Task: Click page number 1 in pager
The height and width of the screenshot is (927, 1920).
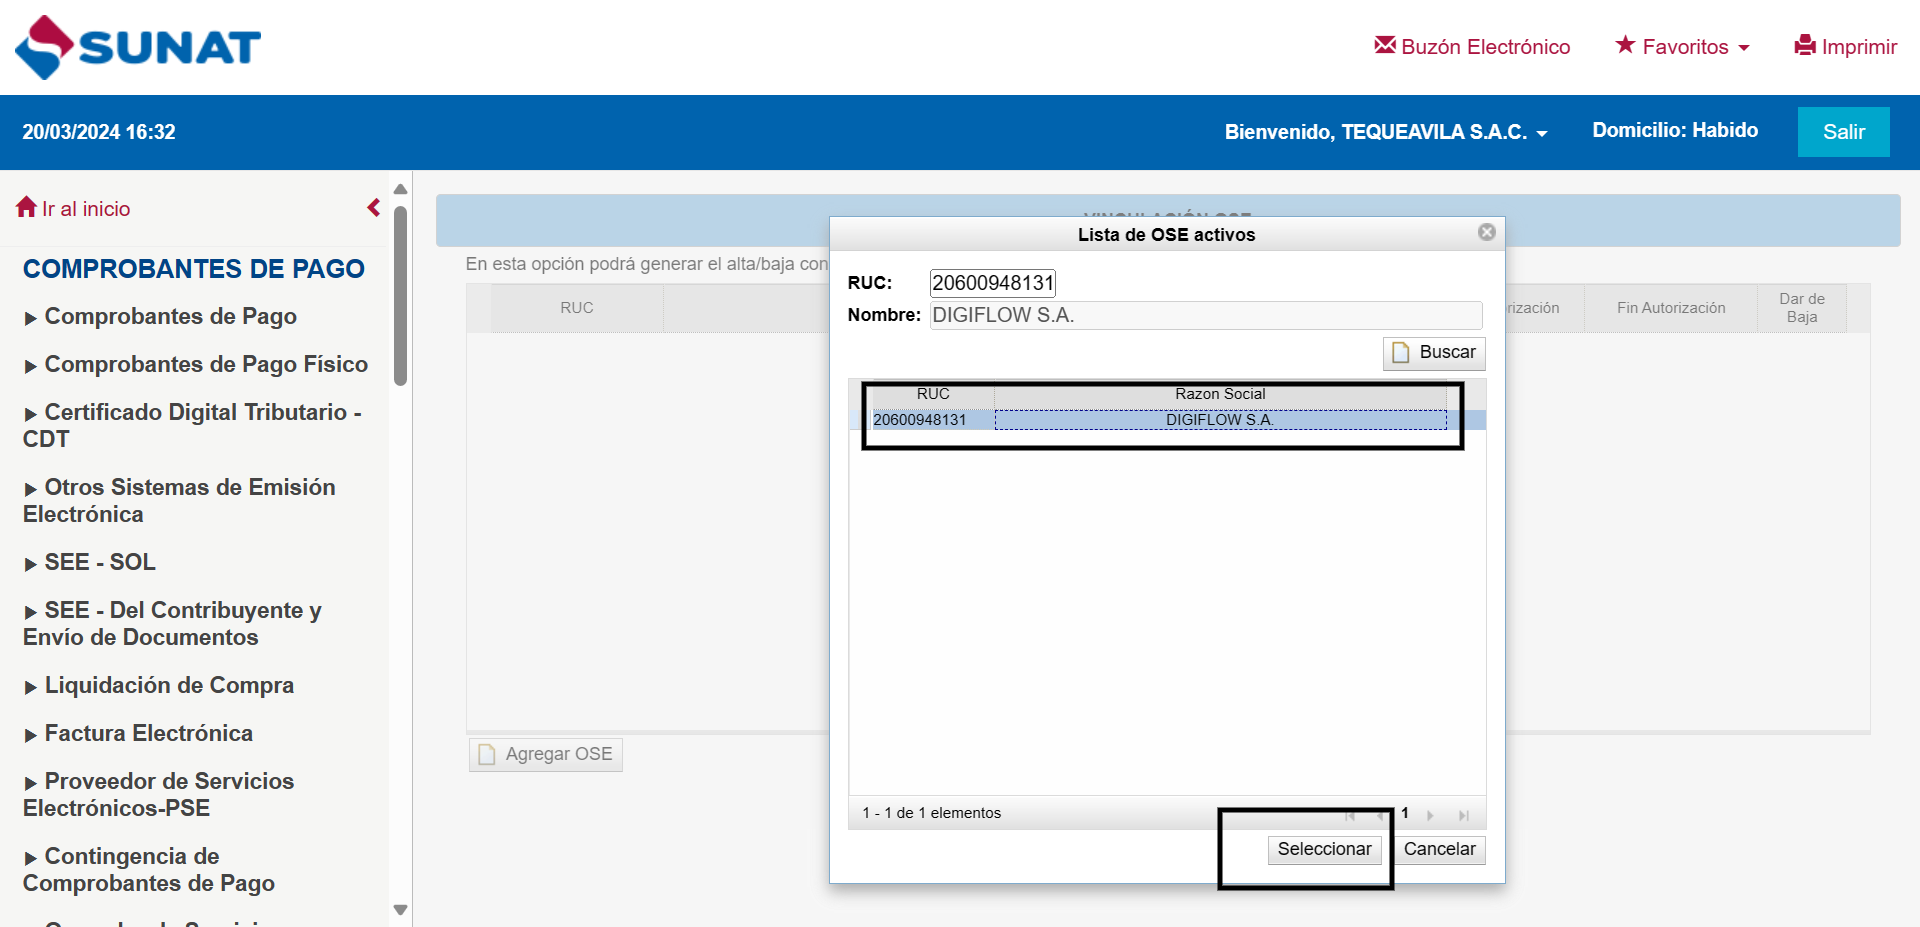Action: [x=1405, y=813]
